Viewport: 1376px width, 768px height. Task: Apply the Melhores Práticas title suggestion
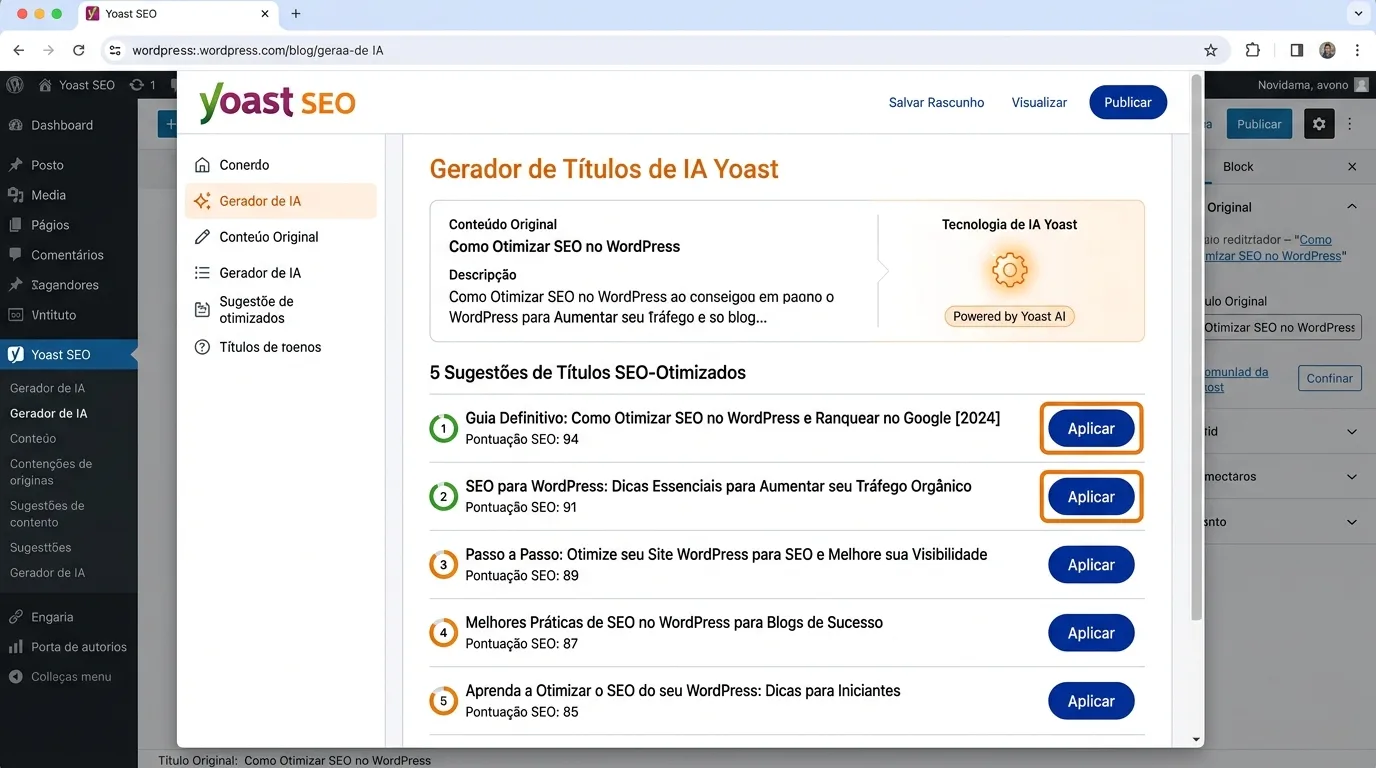coord(1091,633)
